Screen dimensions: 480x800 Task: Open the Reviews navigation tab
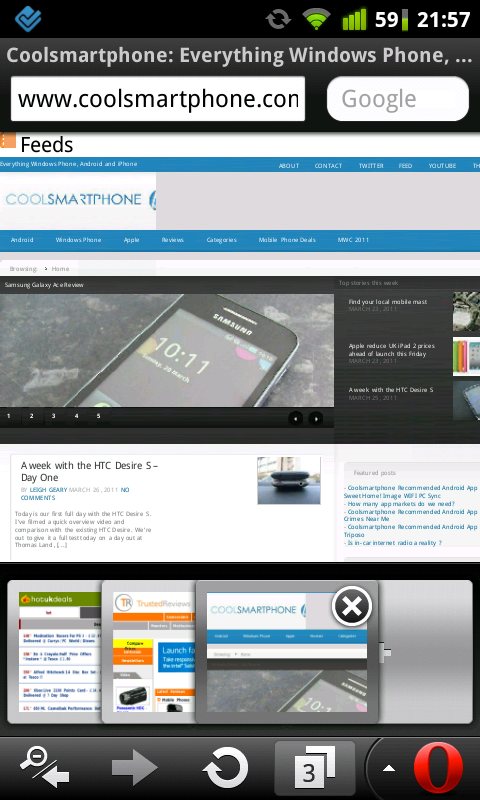click(x=172, y=240)
